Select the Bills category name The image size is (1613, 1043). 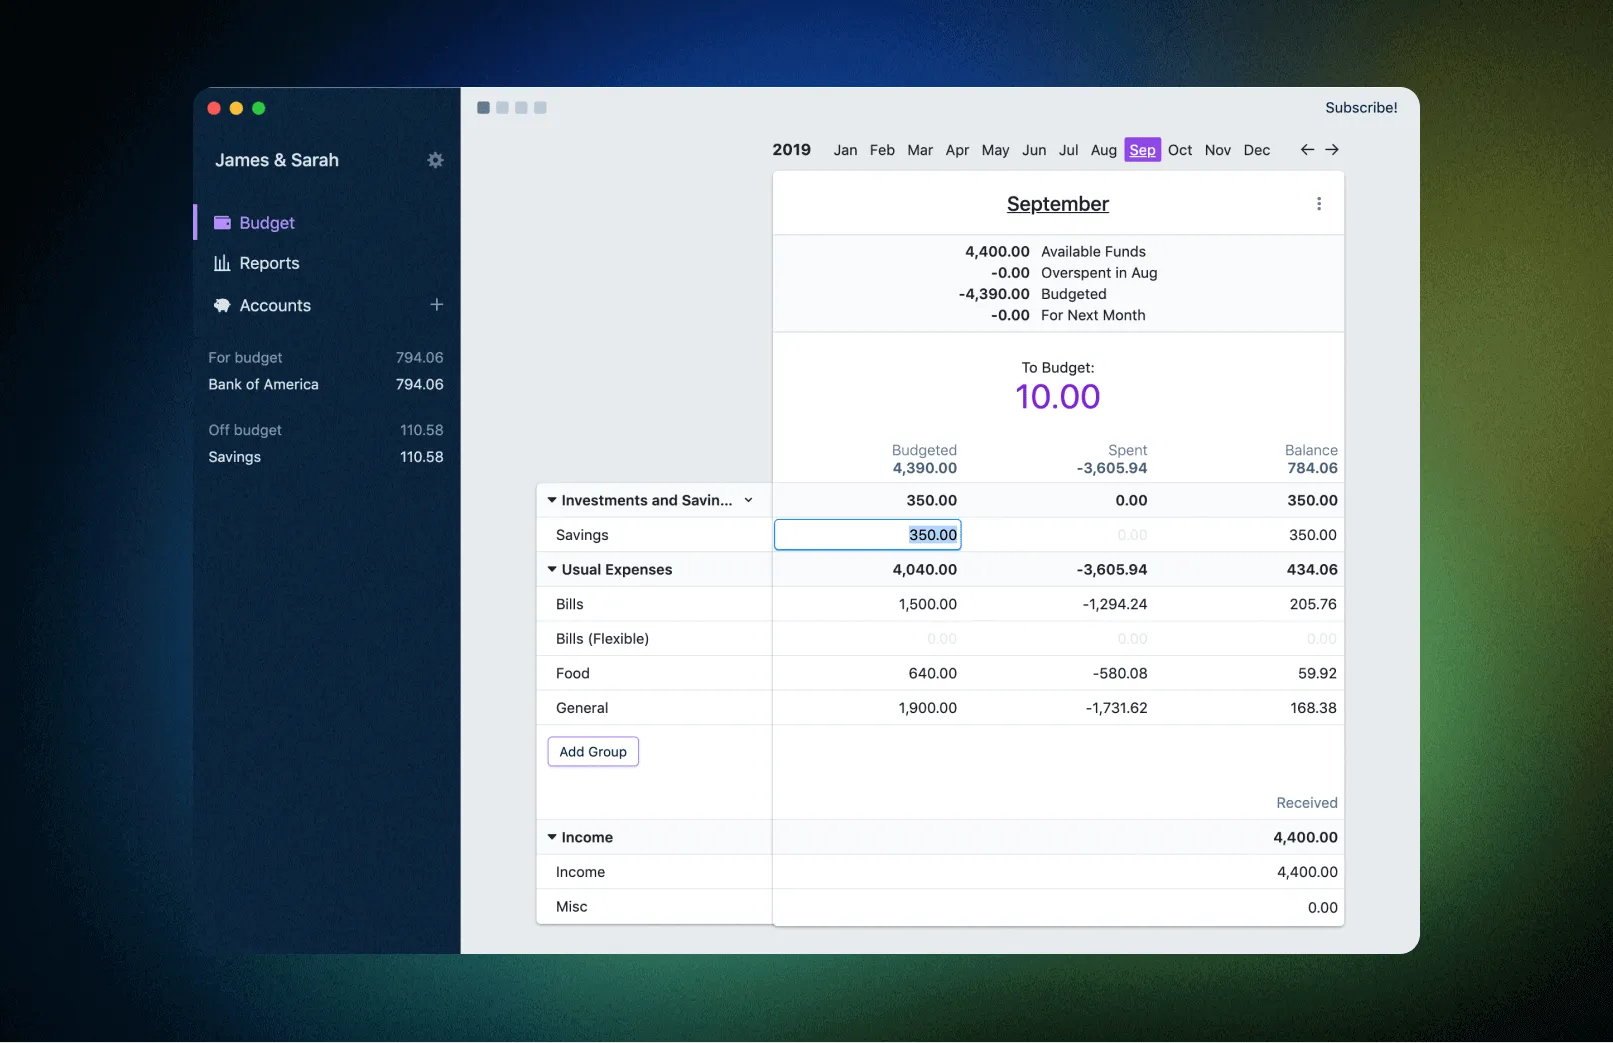click(570, 604)
